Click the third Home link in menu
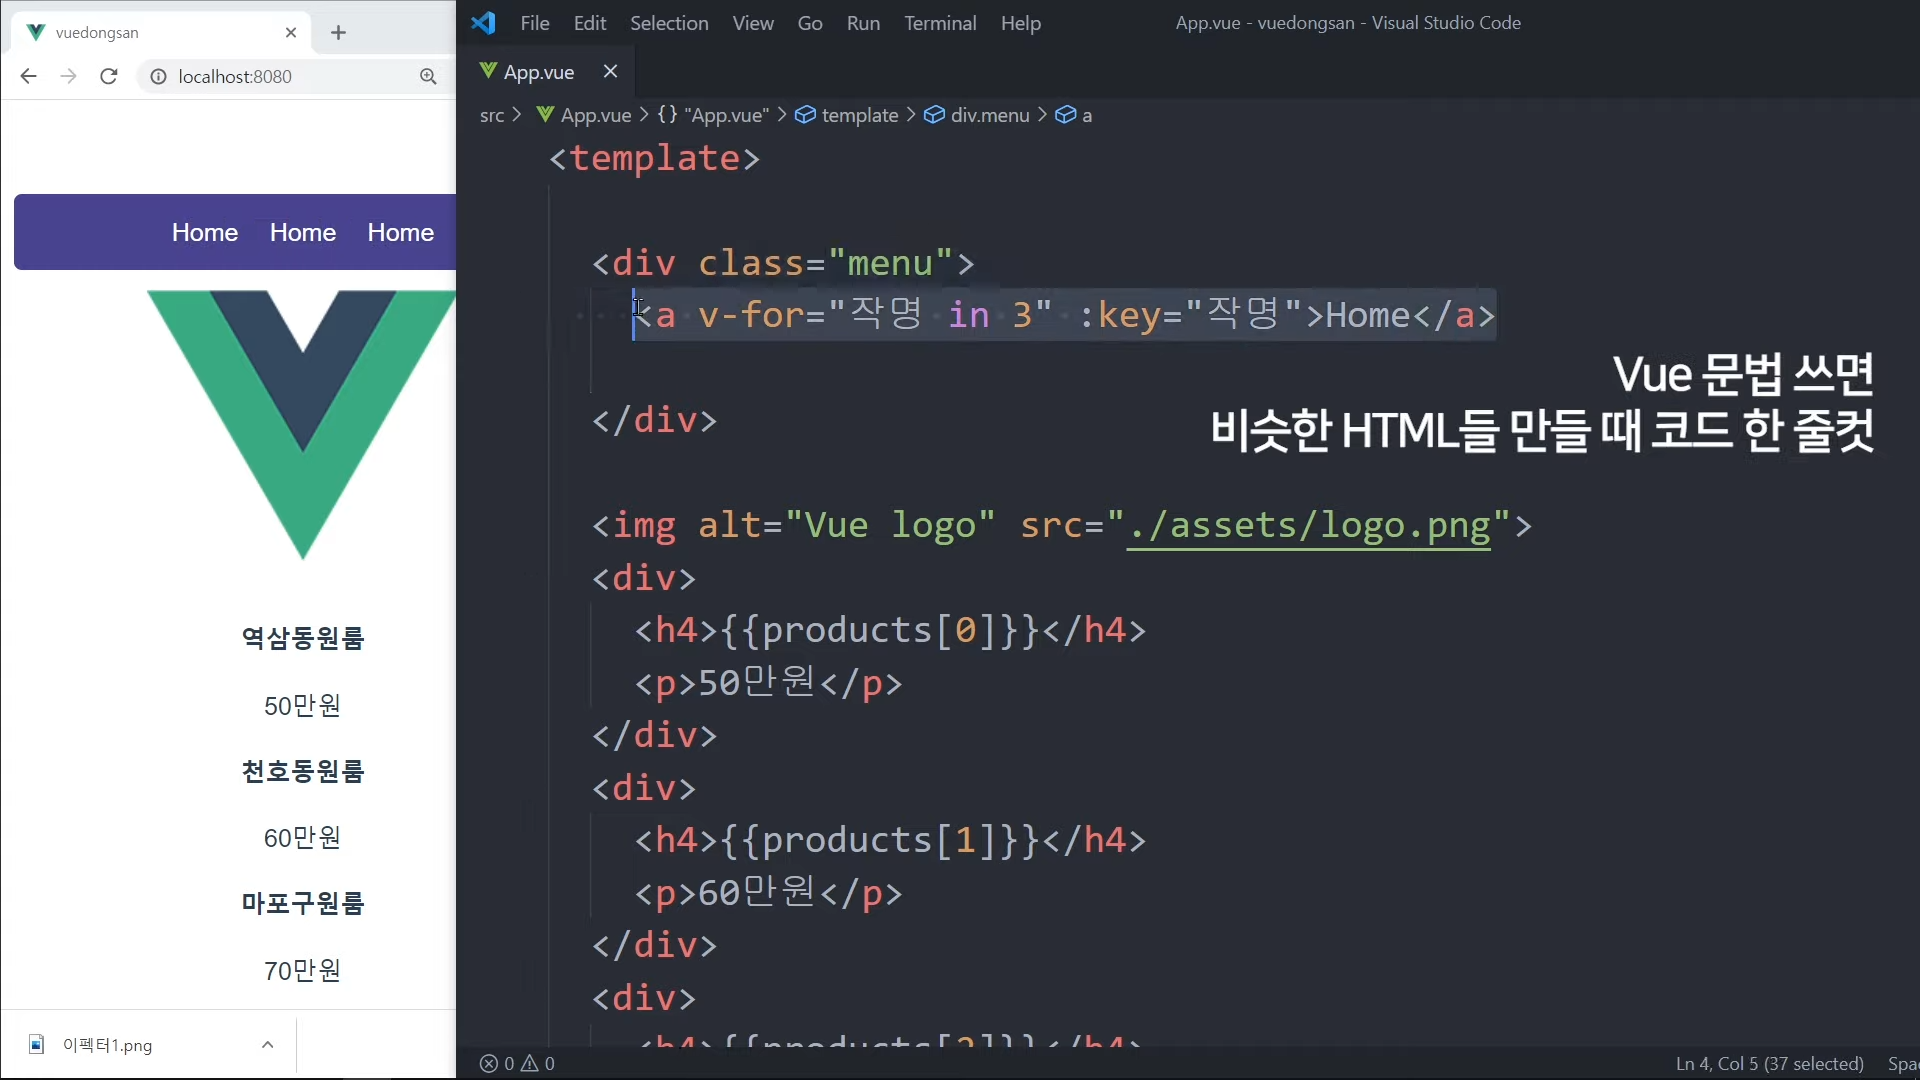This screenshot has height=1080, width=1920. point(400,232)
